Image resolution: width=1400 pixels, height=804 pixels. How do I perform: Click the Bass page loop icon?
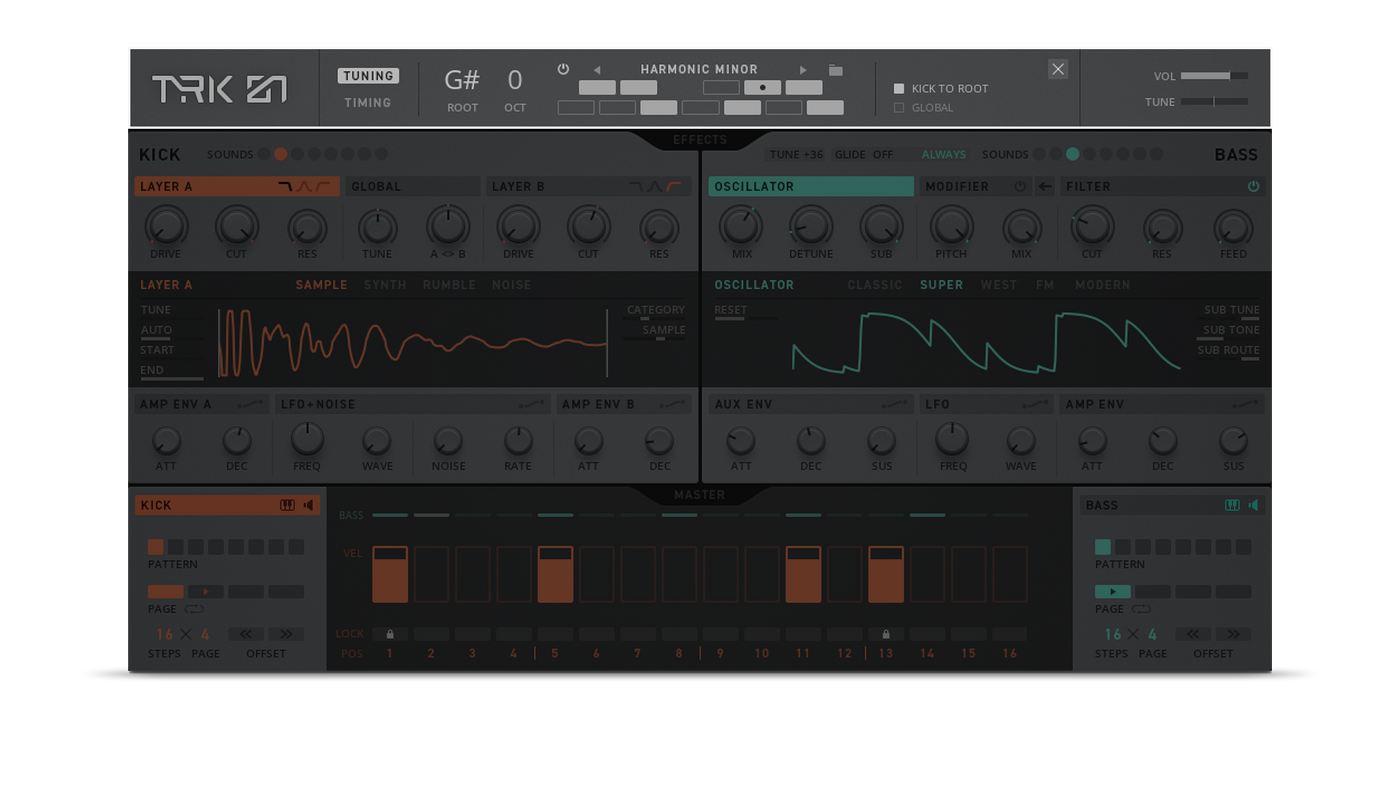tap(1141, 609)
